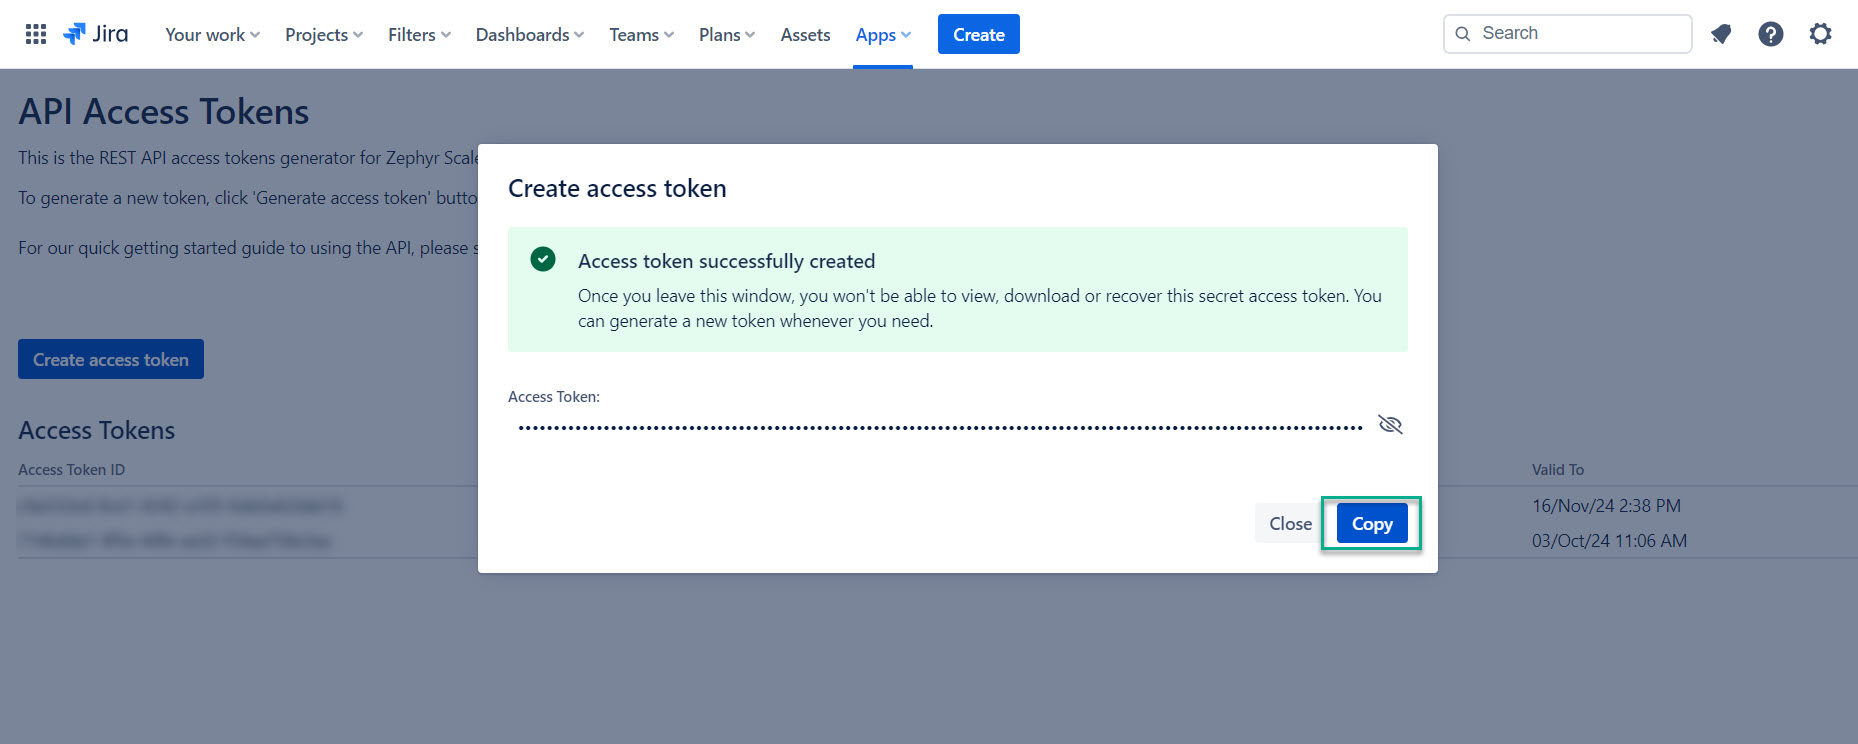Click the API Access Tokens page heading

[x=164, y=112]
